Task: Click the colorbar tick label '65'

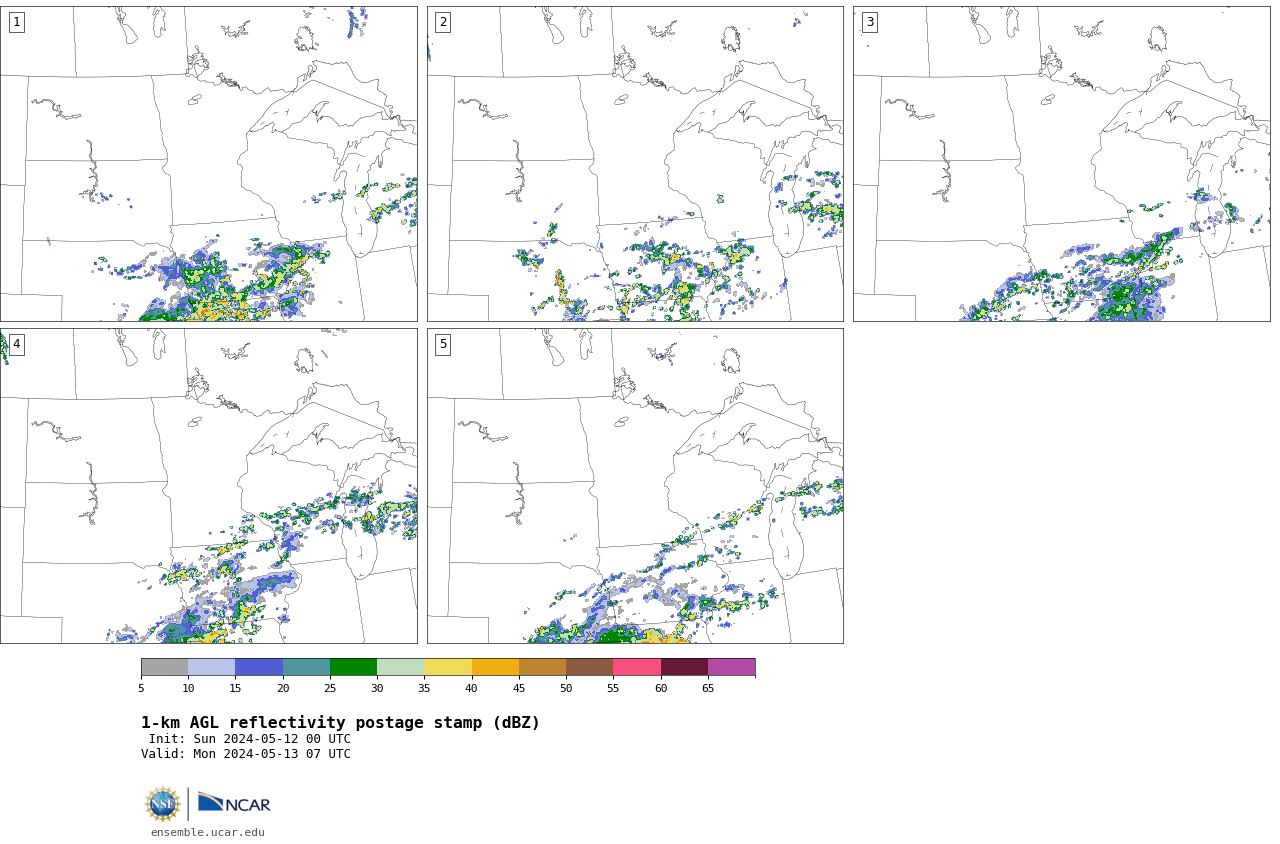Action: coord(708,688)
